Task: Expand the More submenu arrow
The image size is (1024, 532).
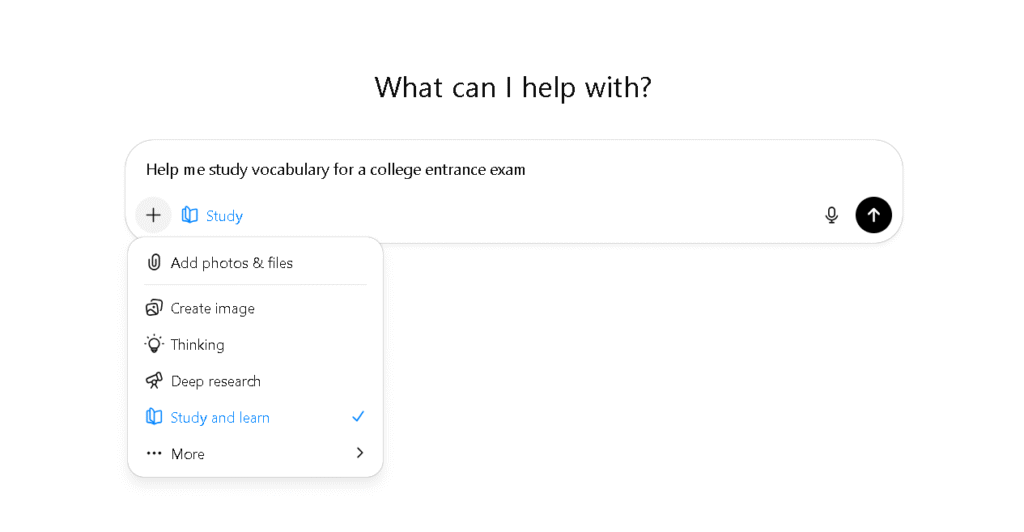Action: point(360,453)
